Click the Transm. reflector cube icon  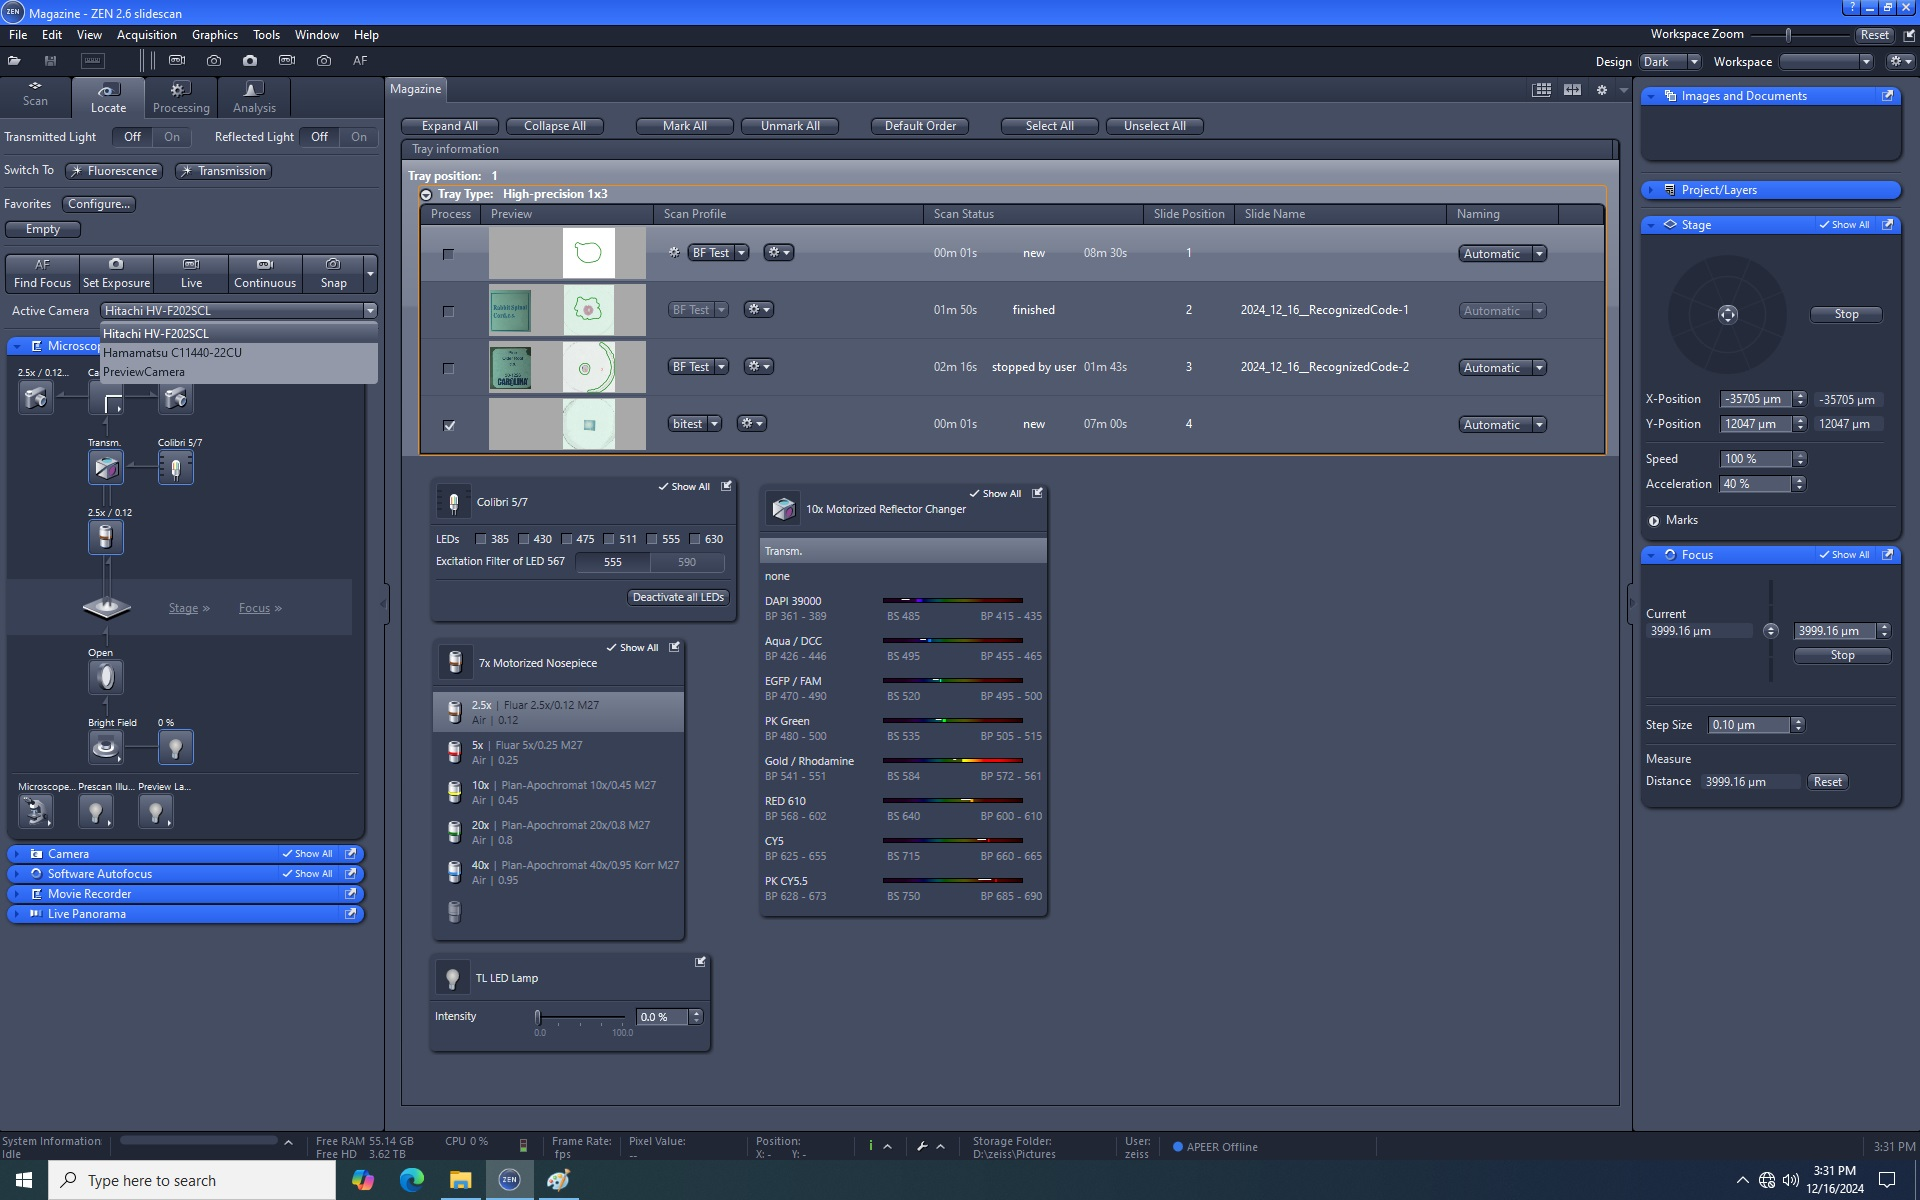[106, 467]
